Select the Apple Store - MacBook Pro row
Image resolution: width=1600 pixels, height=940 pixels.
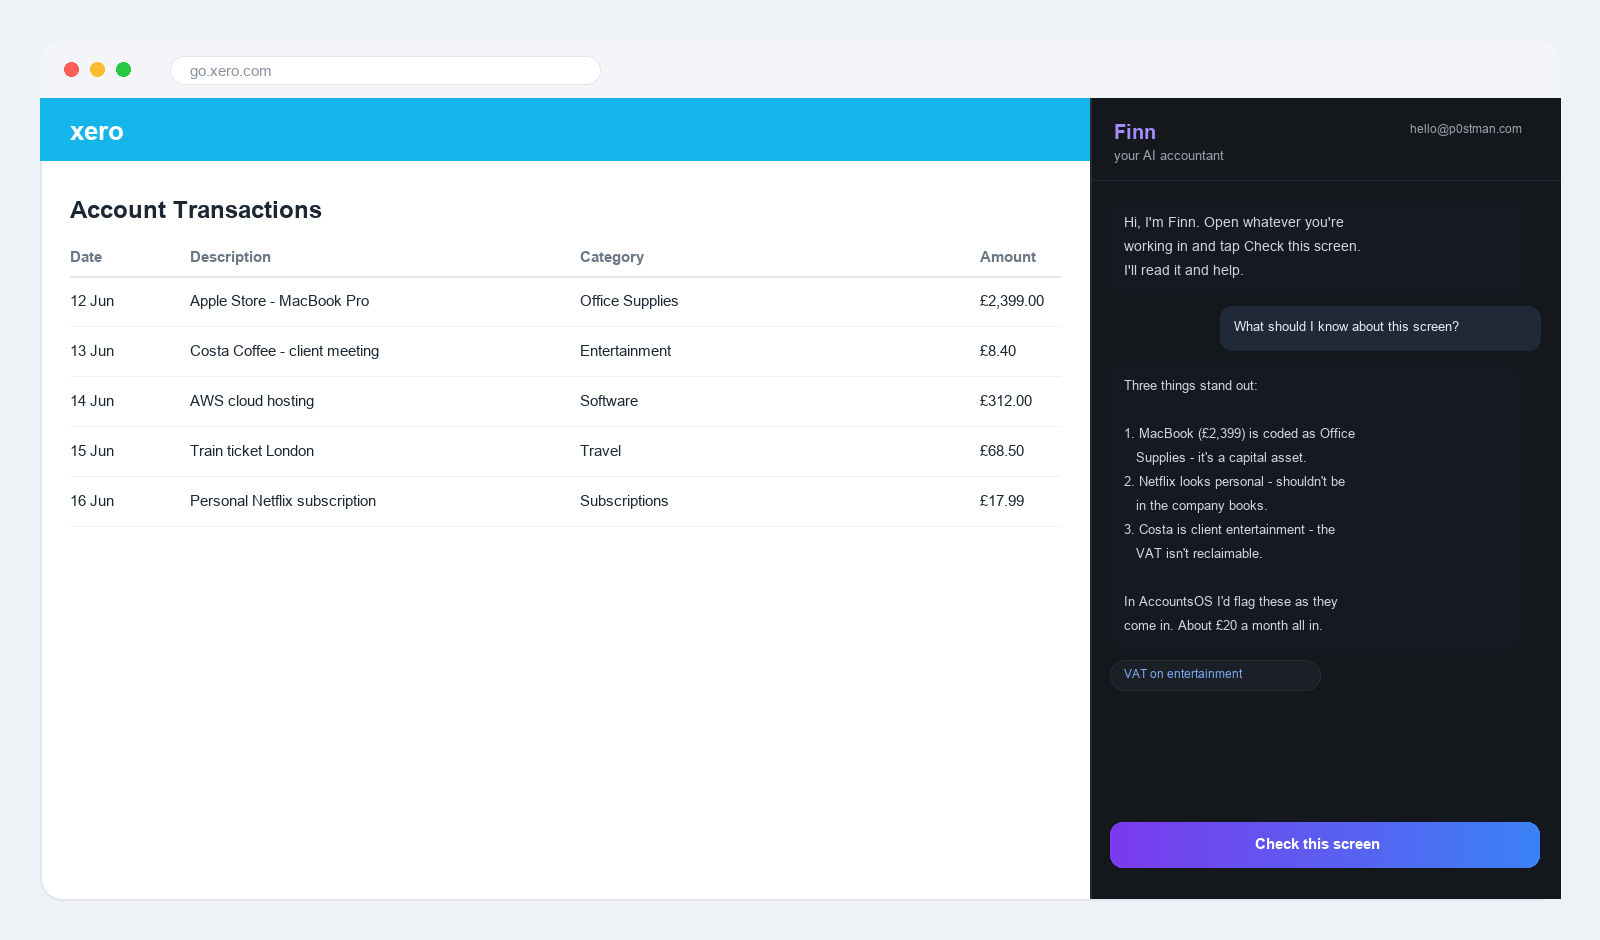[565, 301]
